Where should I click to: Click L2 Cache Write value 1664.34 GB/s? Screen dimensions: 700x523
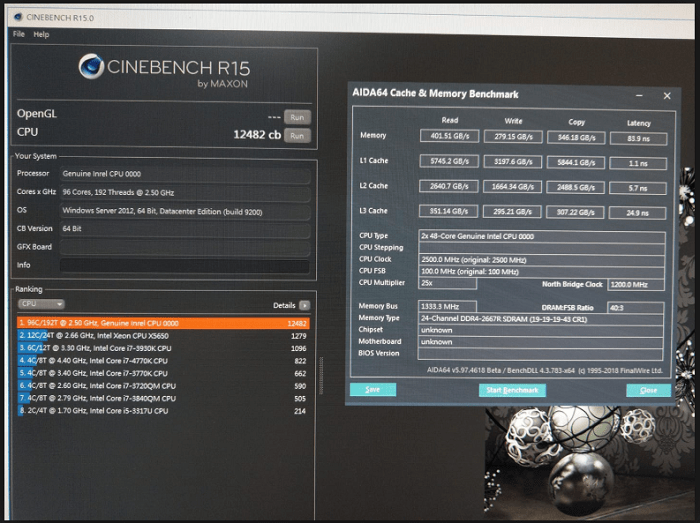[512, 187]
